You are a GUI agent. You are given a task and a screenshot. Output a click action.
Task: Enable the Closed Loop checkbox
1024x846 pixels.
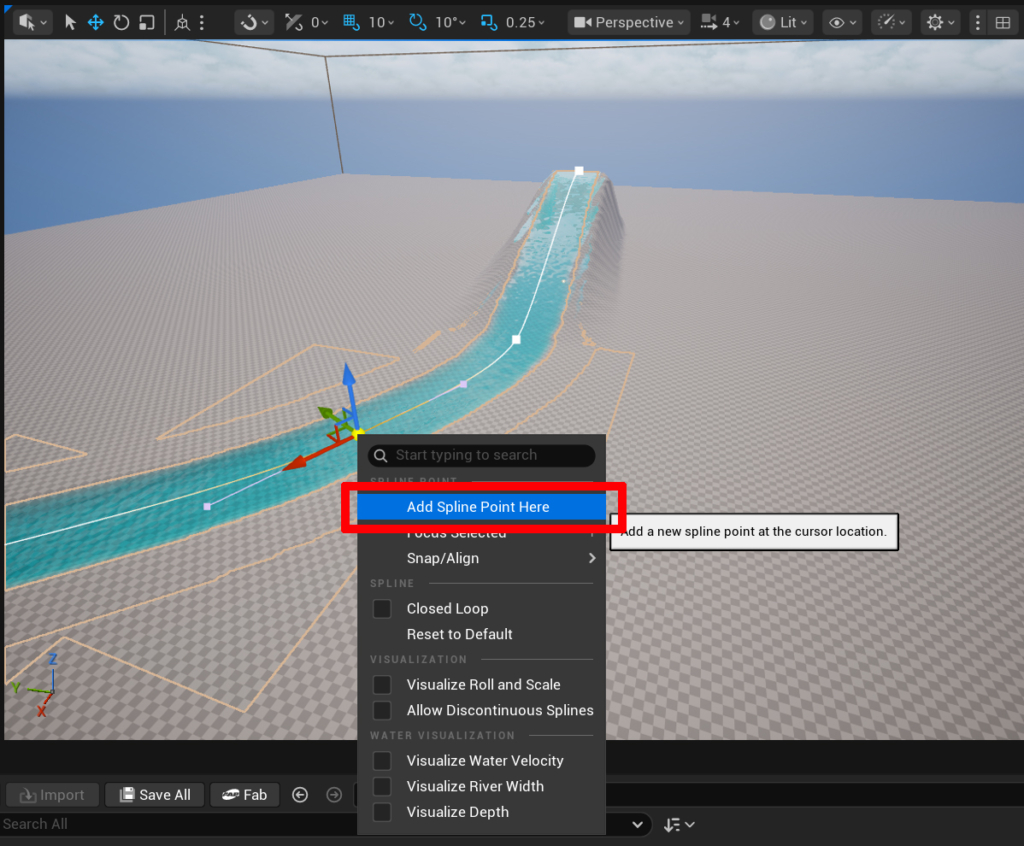(x=382, y=608)
